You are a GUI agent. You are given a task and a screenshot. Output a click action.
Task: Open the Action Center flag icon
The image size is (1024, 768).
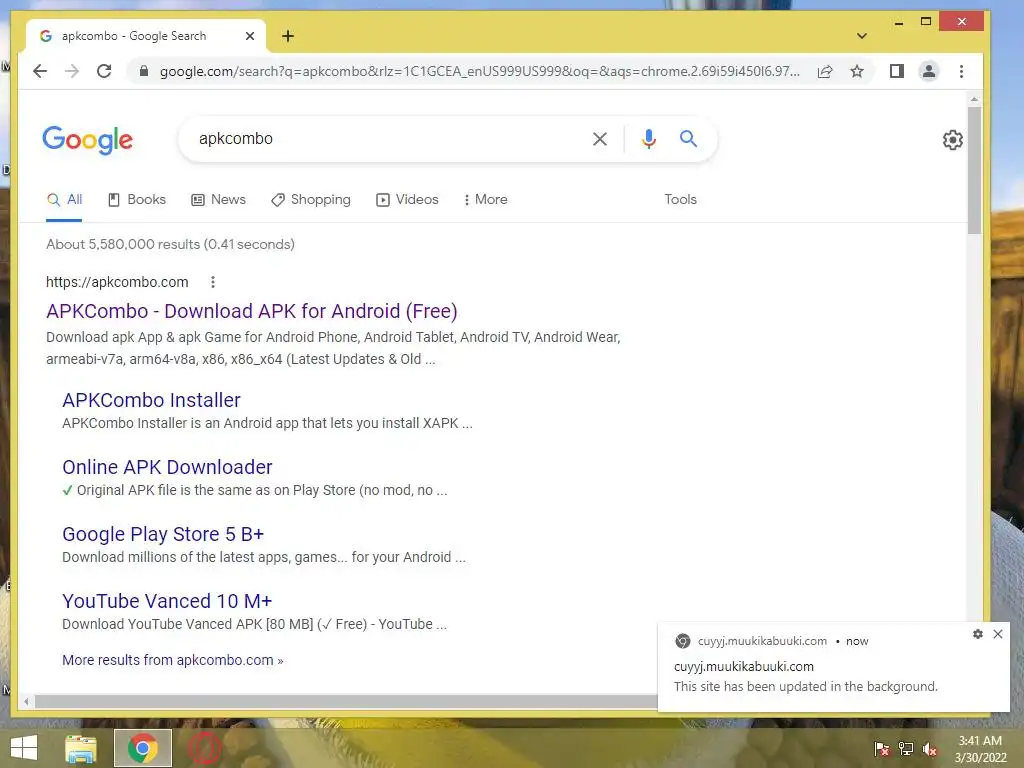(882, 749)
